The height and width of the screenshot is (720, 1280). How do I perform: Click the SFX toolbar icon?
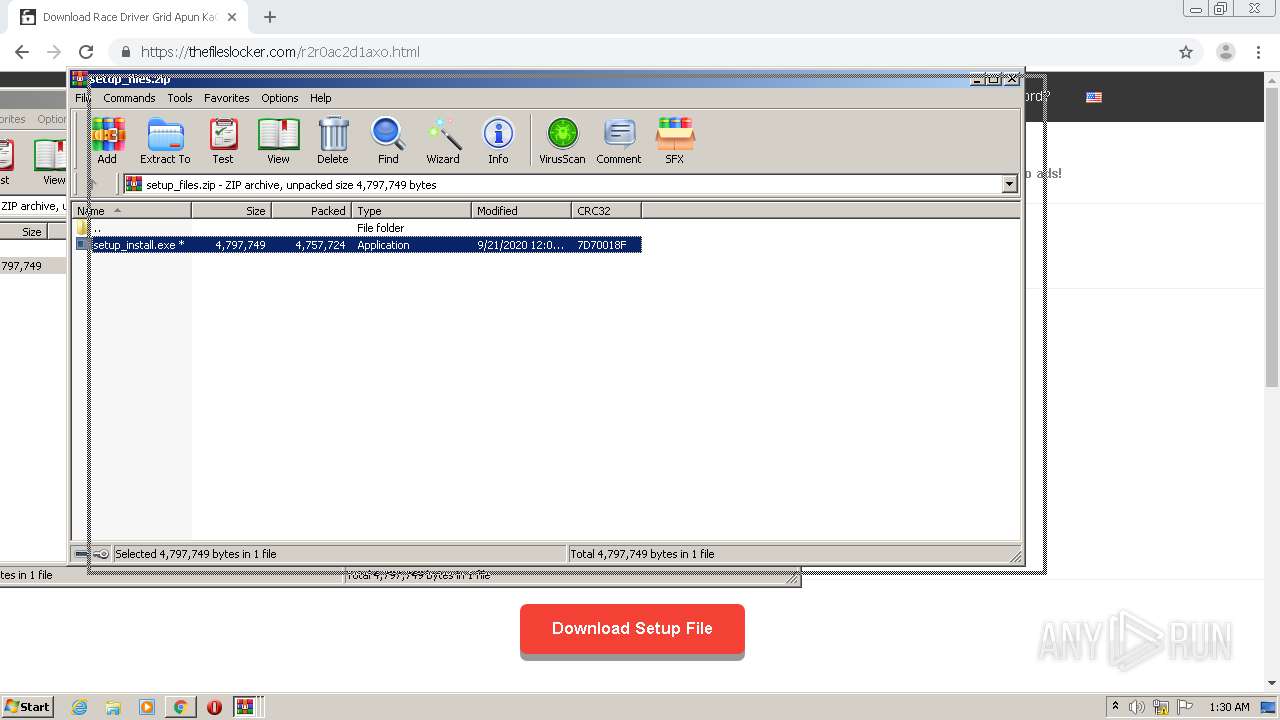(x=675, y=140)
